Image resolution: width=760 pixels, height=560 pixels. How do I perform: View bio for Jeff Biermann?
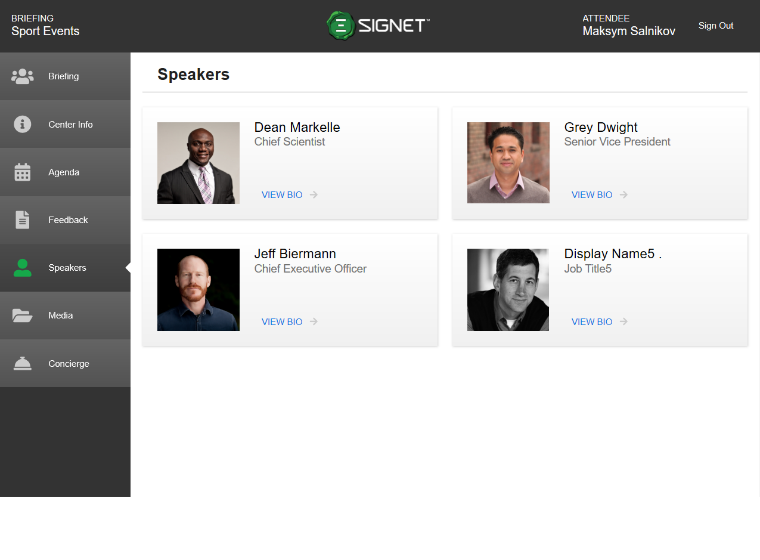282,322
